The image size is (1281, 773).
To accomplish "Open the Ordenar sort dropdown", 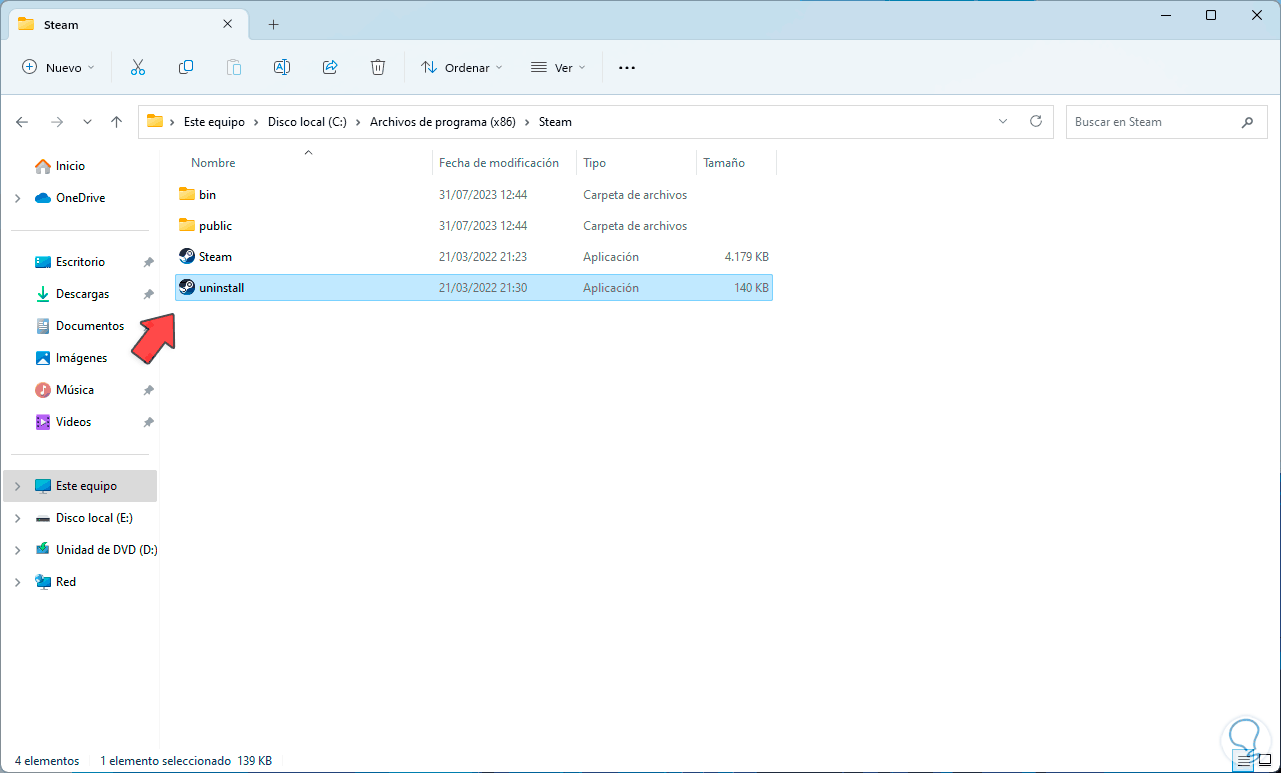I will coord(461,67).
